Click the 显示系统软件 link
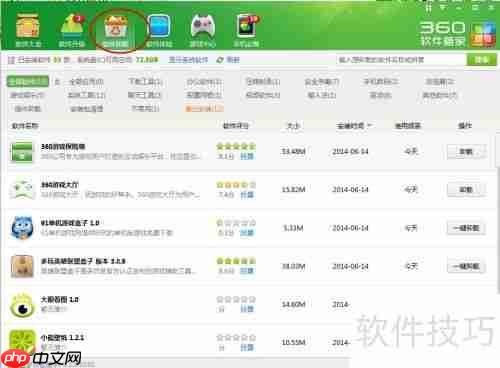 click(188, 60)
